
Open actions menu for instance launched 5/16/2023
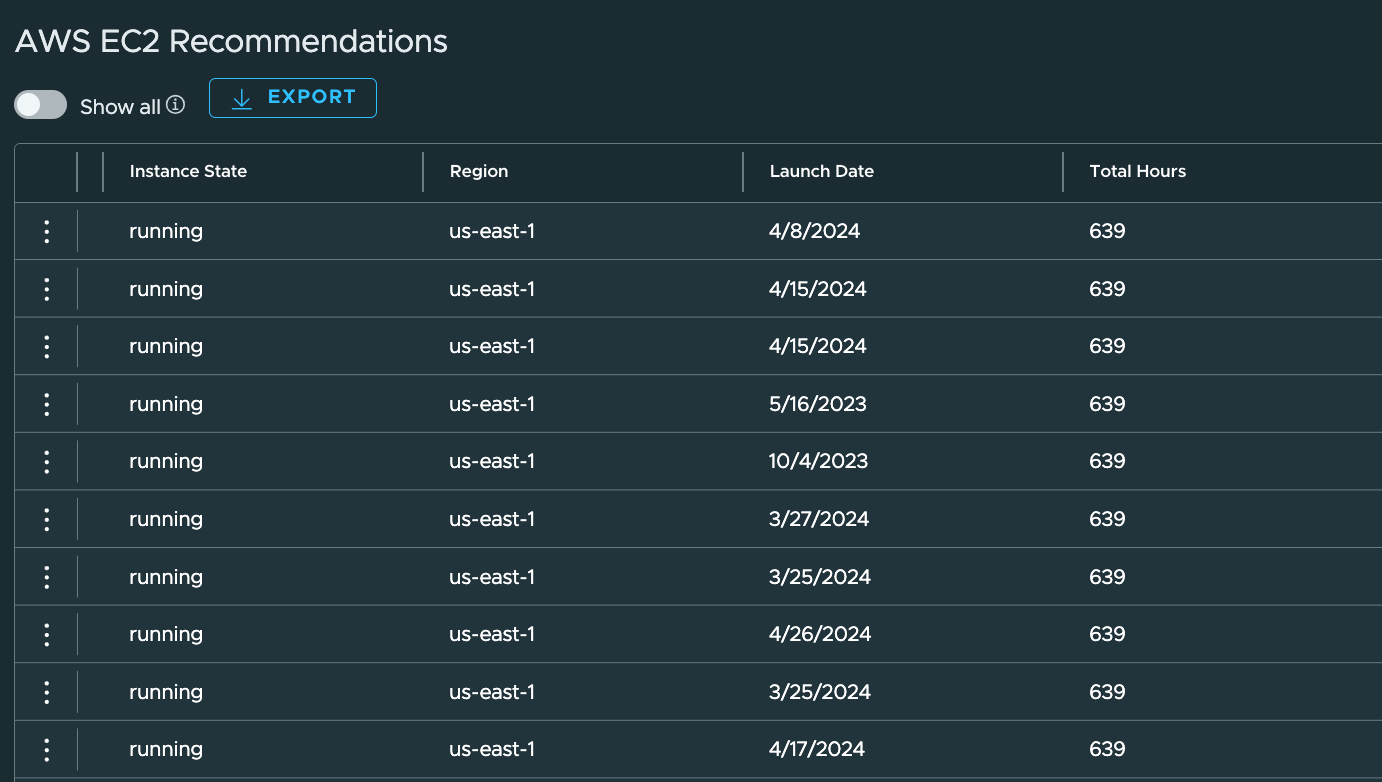[46, 403]
